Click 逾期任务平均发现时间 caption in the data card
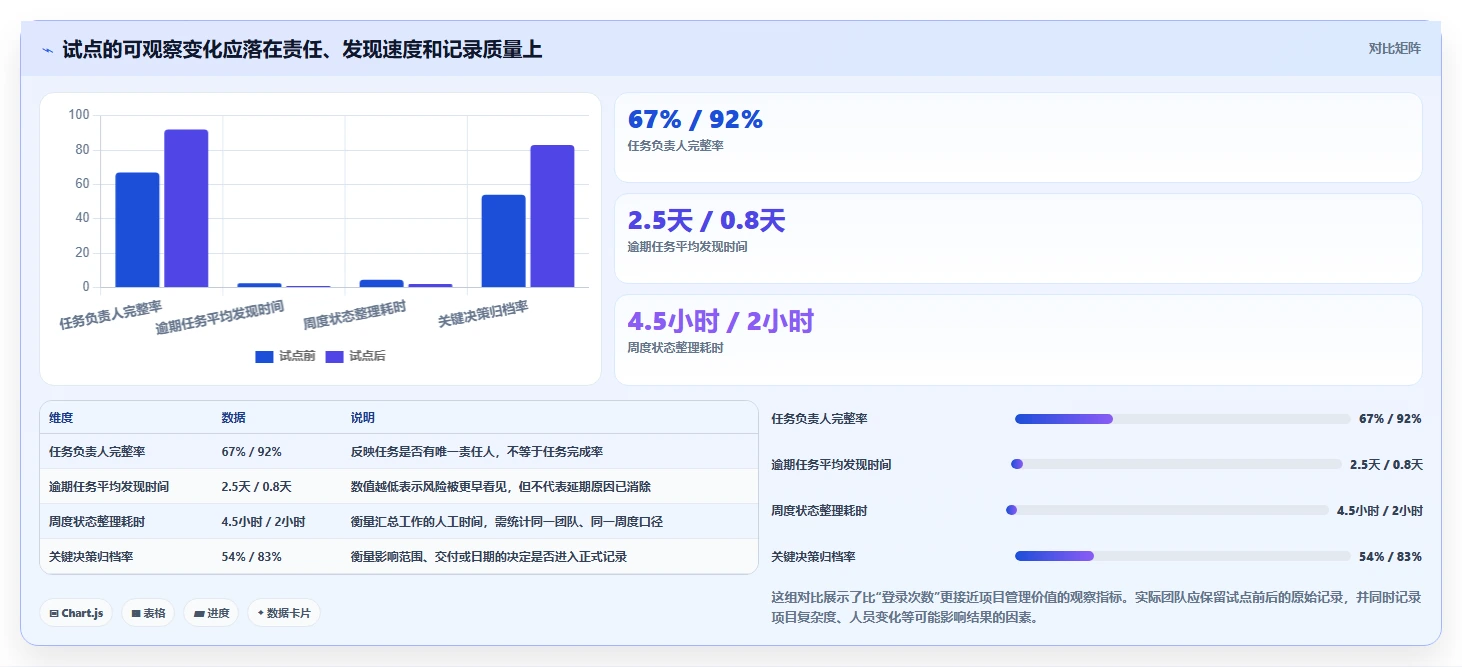The height and width of the screenshot is (667, 1462). [687, 247]
